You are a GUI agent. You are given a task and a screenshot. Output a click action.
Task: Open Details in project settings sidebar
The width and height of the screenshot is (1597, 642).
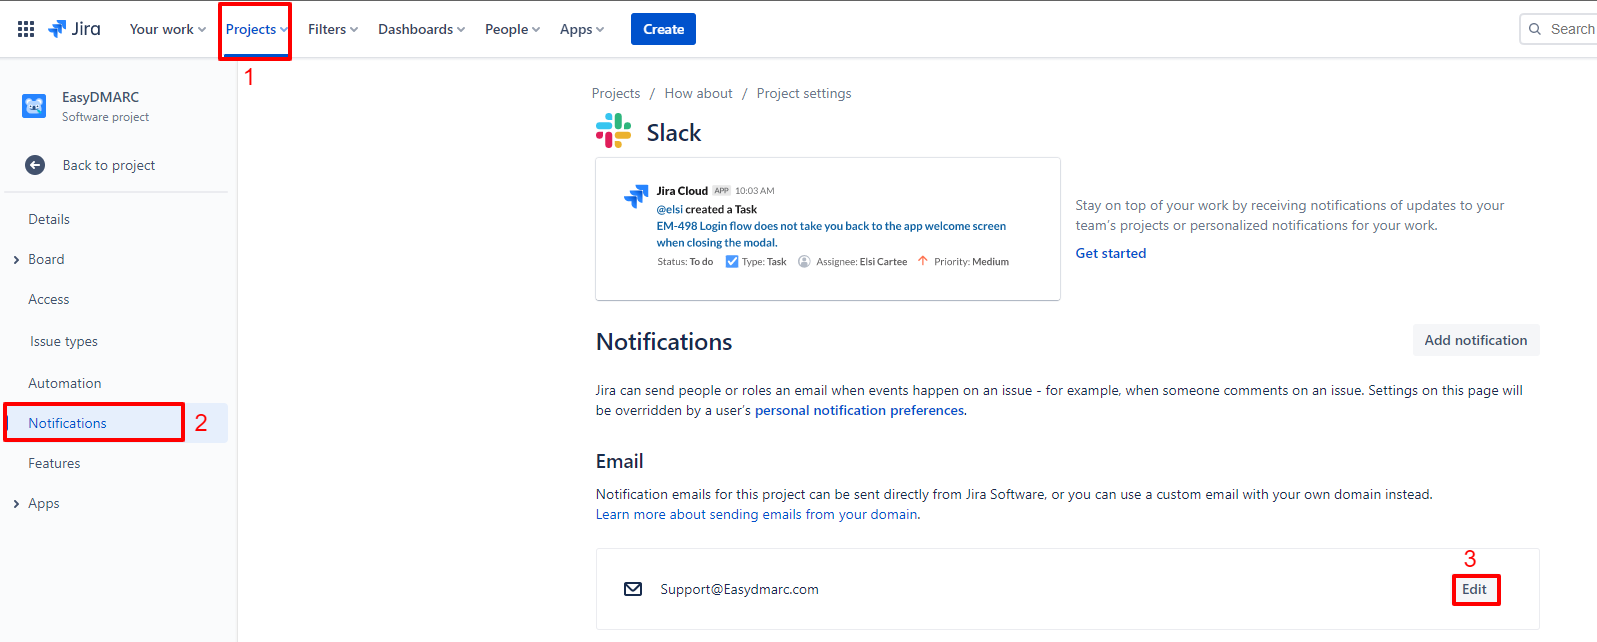(49, 219)
